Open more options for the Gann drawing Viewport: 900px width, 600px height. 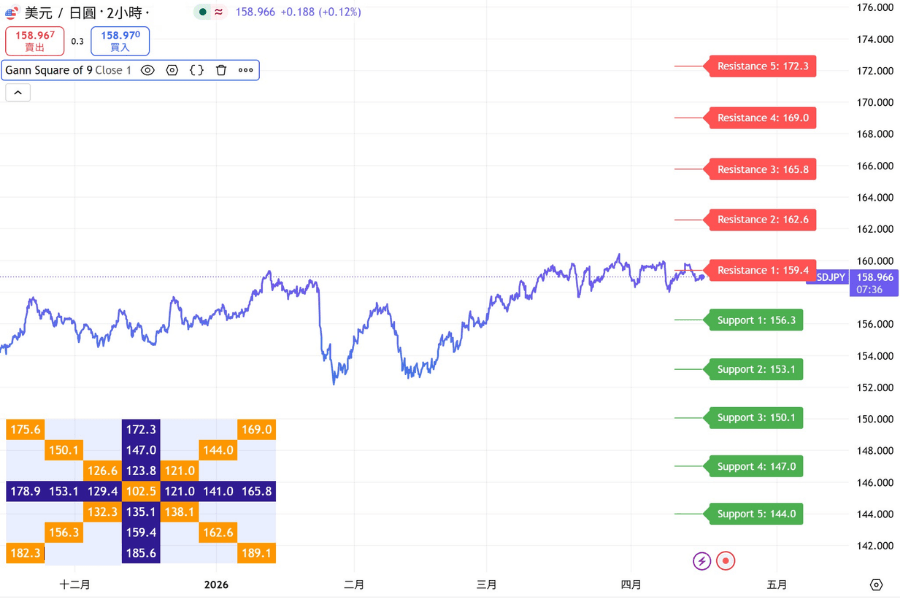click(x=246, y=70)
